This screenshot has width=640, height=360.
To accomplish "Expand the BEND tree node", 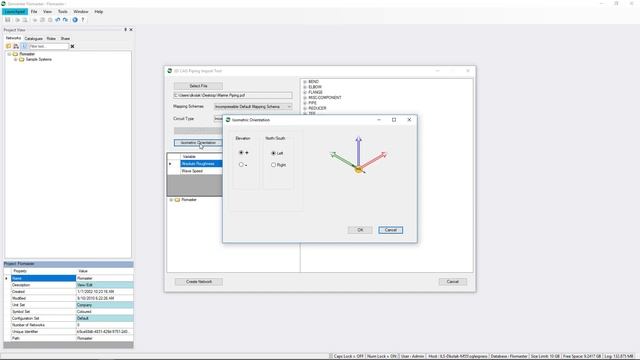I will click(x=305, y=82).
